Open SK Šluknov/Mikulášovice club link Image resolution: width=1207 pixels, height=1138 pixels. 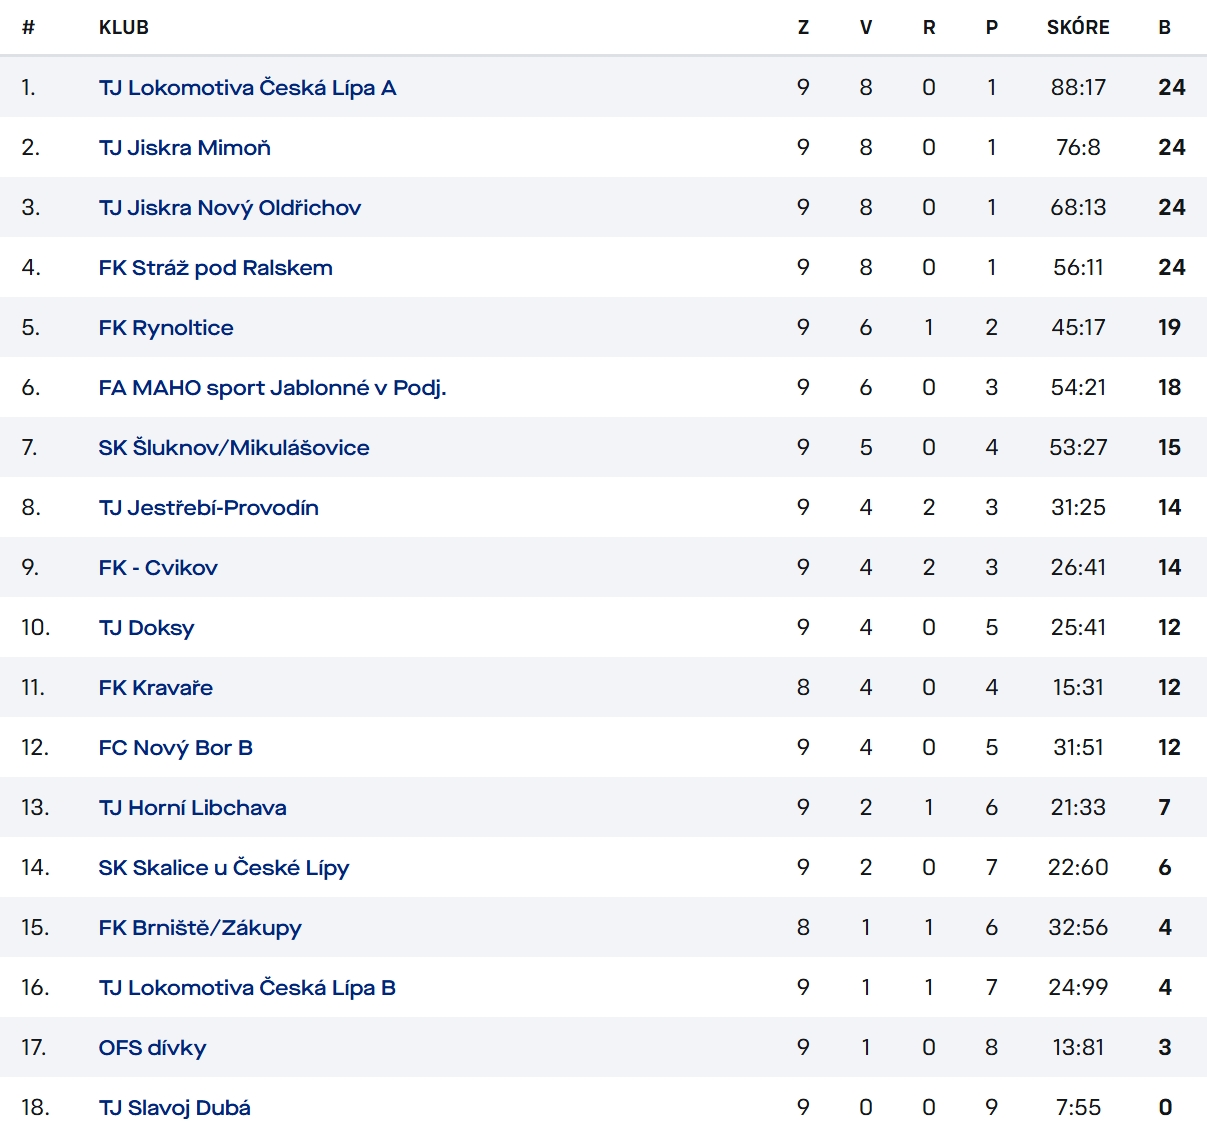[x=234, y=448]
